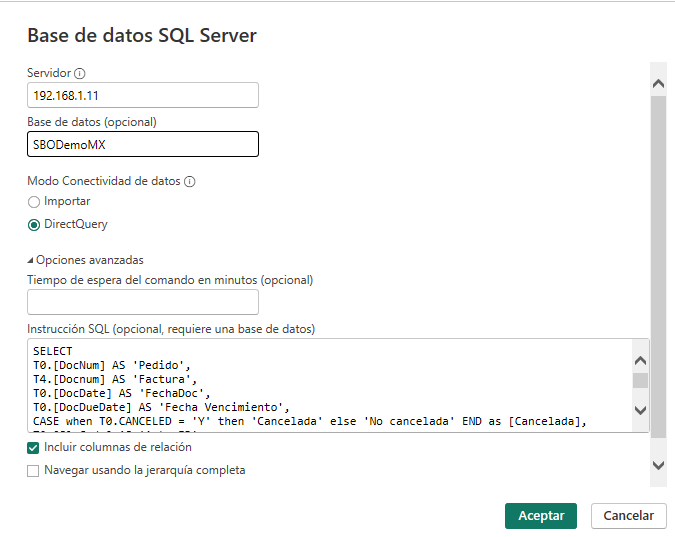Select the Importar connectivity mode

coord(34,202)
